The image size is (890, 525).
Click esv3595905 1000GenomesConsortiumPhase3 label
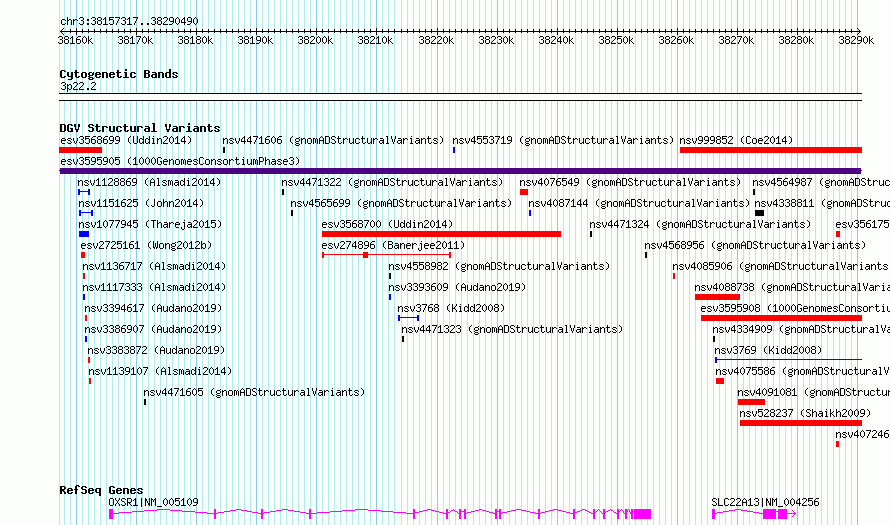click(180, 161)
